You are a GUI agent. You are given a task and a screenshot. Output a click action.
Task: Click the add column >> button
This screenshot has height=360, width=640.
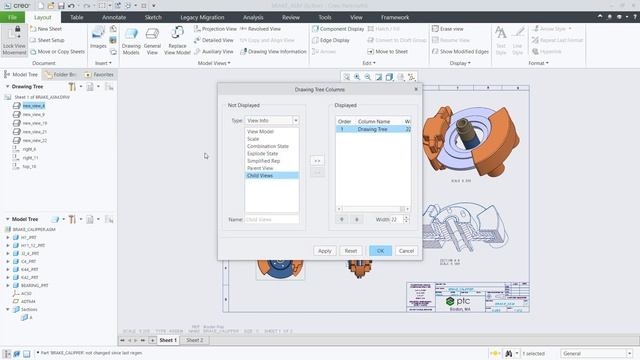pos(317,161)
